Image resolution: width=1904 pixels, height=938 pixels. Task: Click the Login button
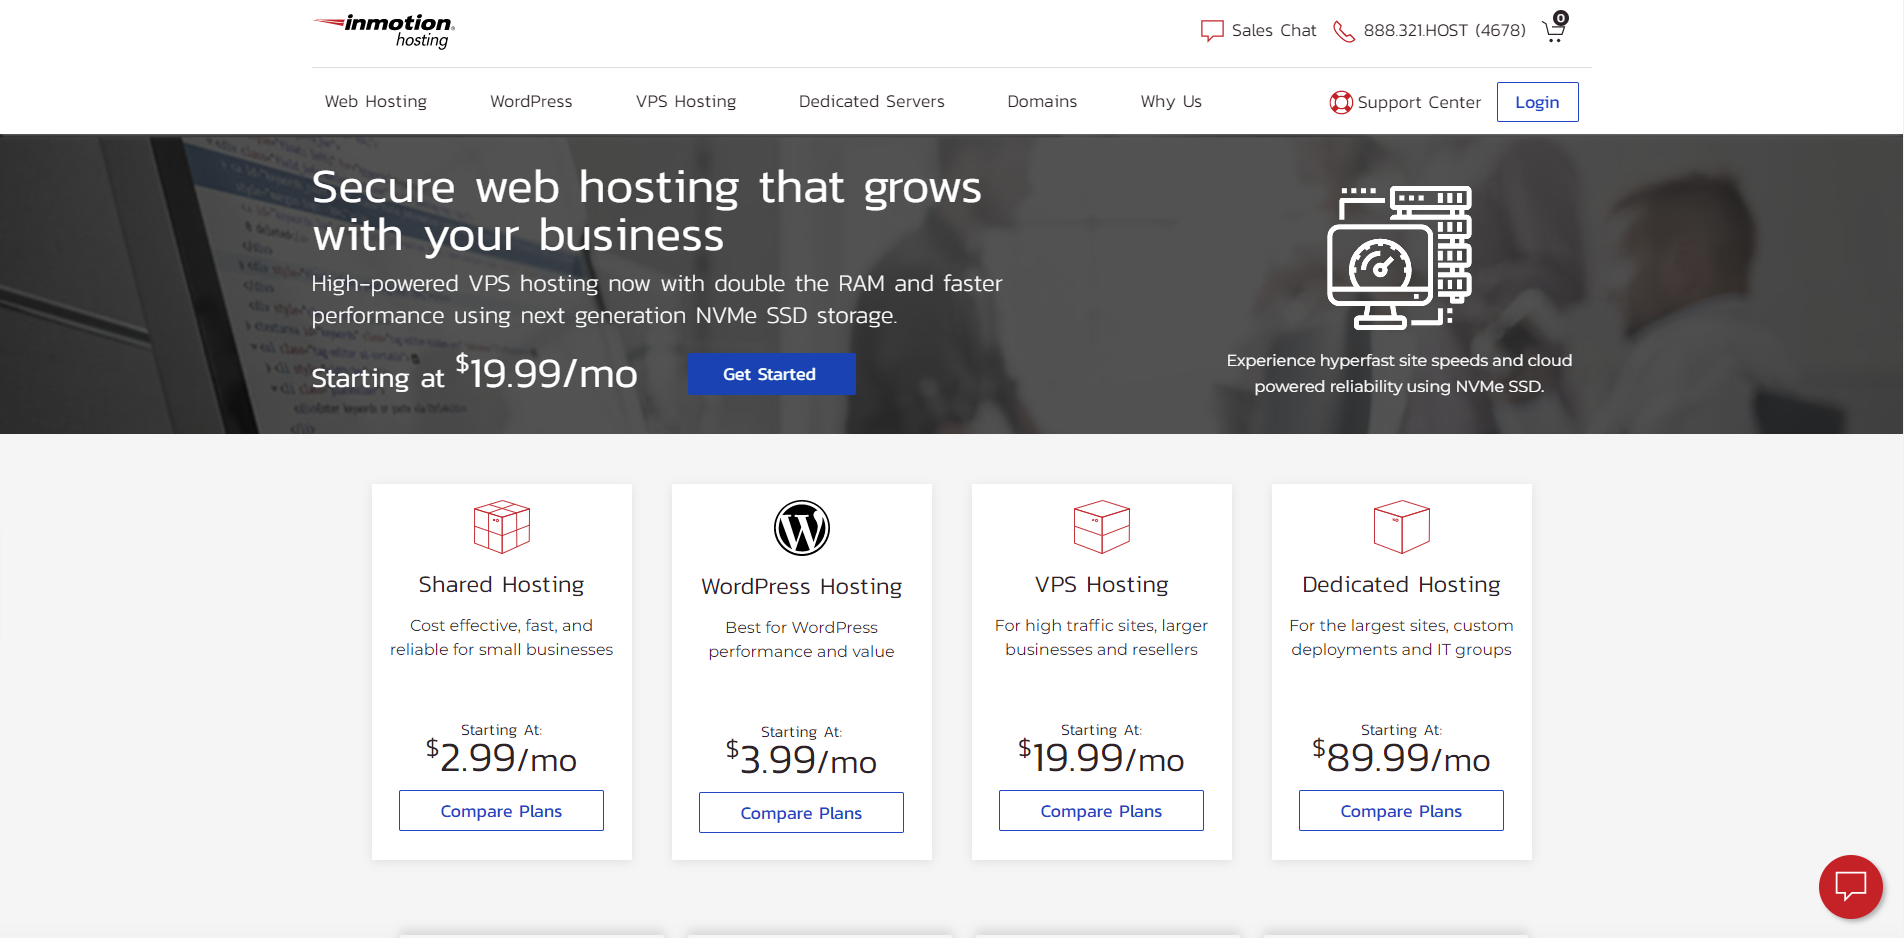tap(1537, 101)
